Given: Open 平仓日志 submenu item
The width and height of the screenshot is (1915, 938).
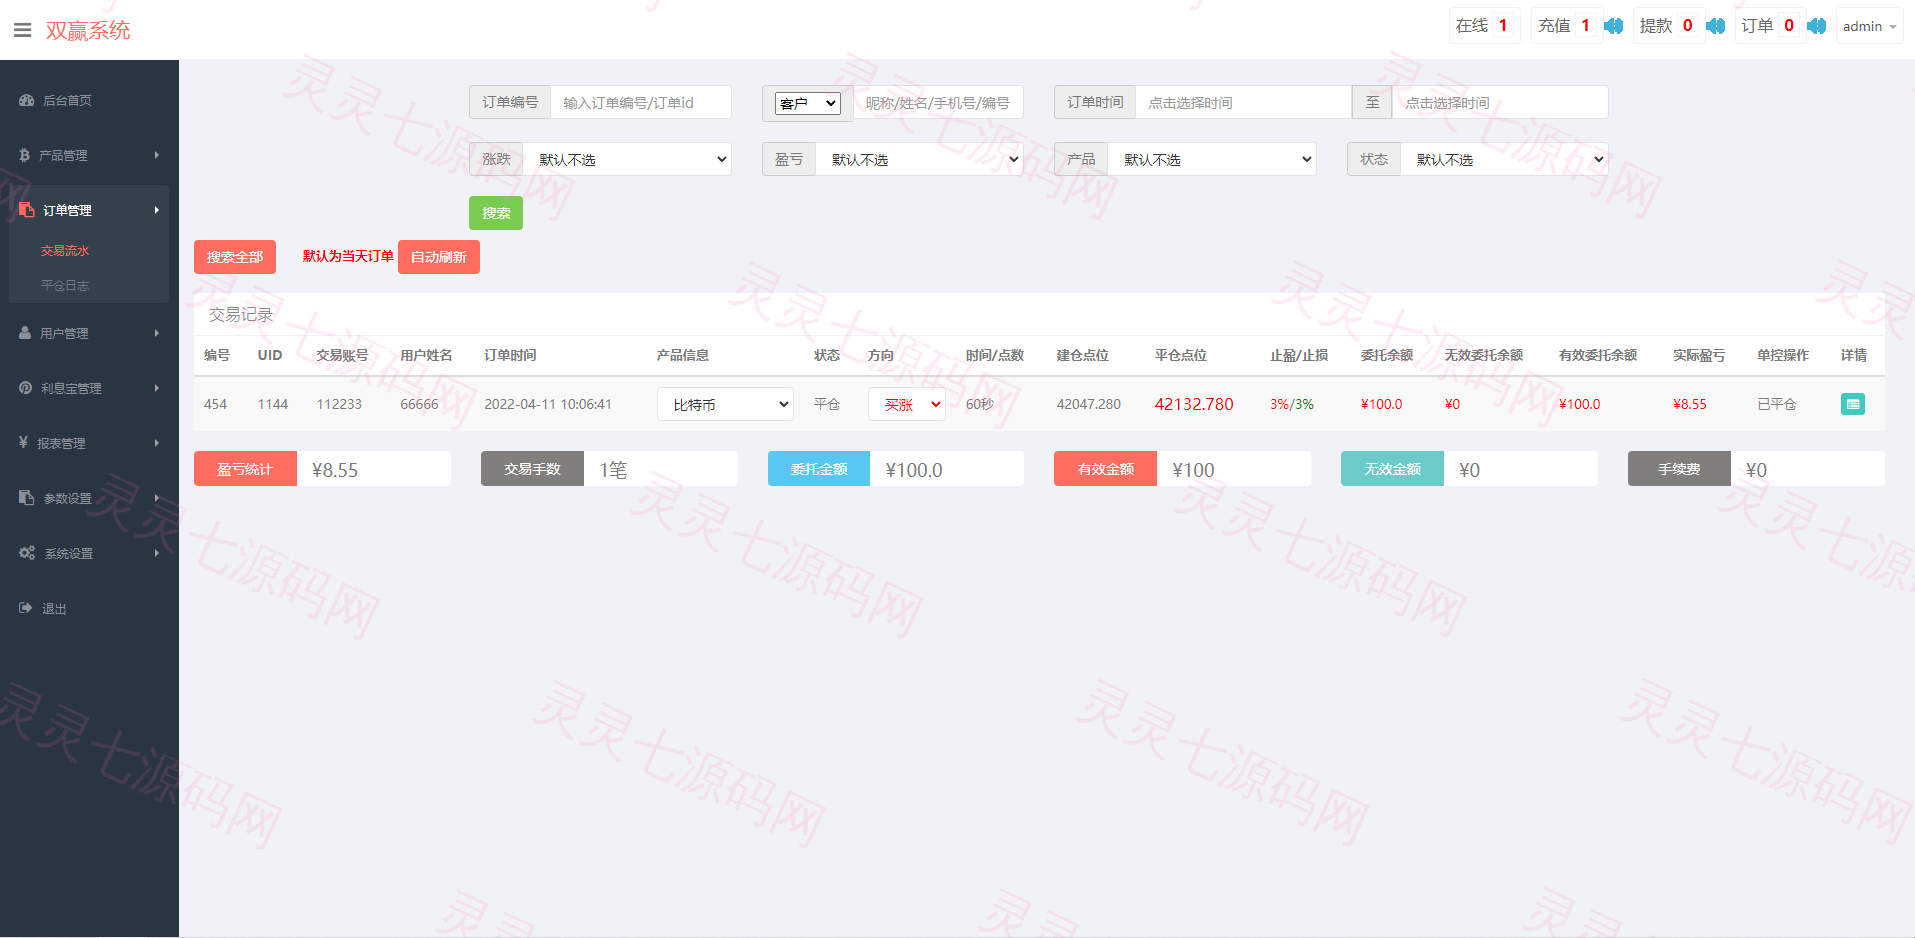Looking at the screenshot, I should click(x=65, y=285).
